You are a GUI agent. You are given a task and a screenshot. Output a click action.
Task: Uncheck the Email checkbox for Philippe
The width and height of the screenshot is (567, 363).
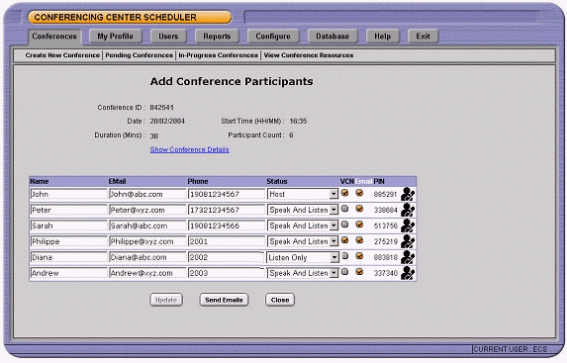[x=359, y=240]
